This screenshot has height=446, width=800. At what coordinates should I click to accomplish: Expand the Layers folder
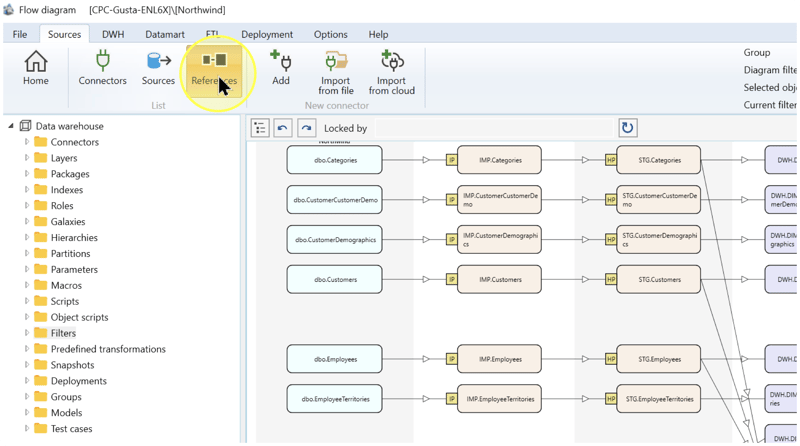(x=27, y=158)
